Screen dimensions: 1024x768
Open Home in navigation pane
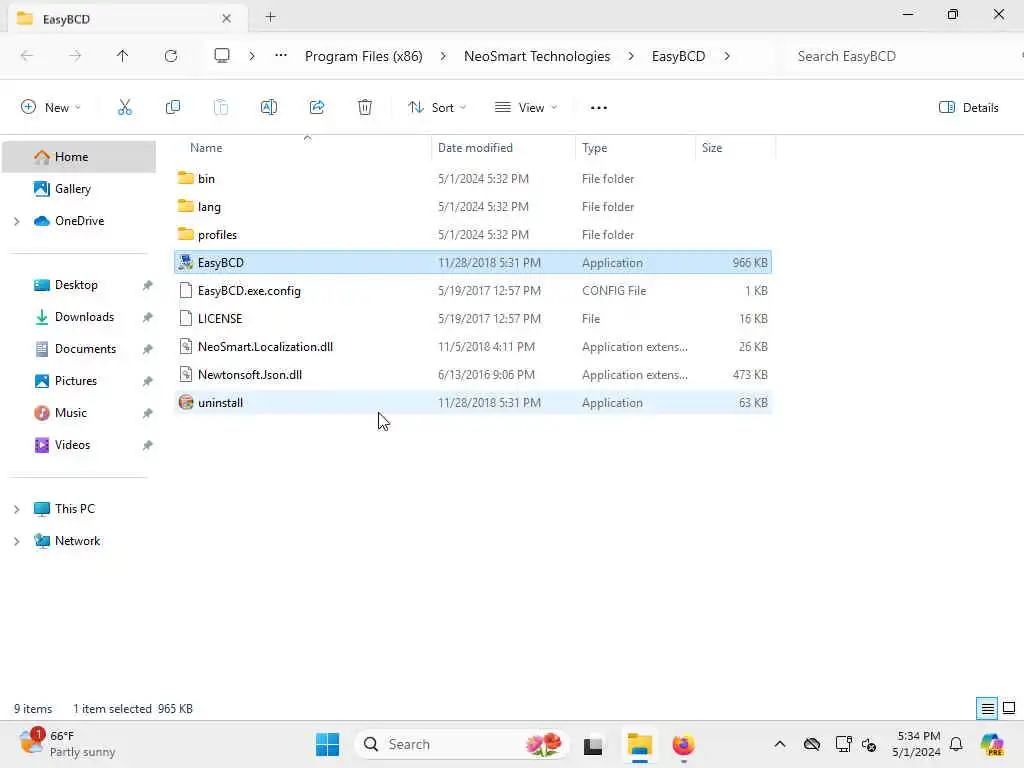coord(79,157)
